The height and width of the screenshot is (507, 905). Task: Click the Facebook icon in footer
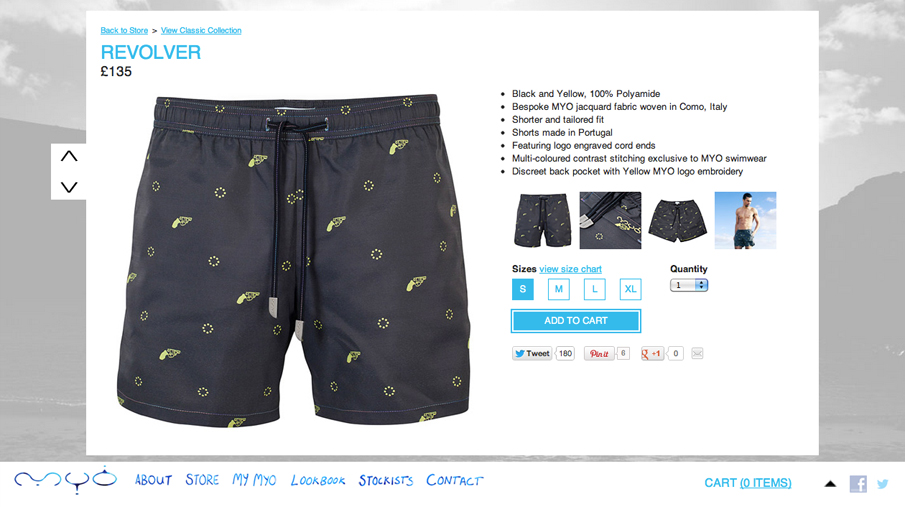pyautogui.click(x=858, y=483)
